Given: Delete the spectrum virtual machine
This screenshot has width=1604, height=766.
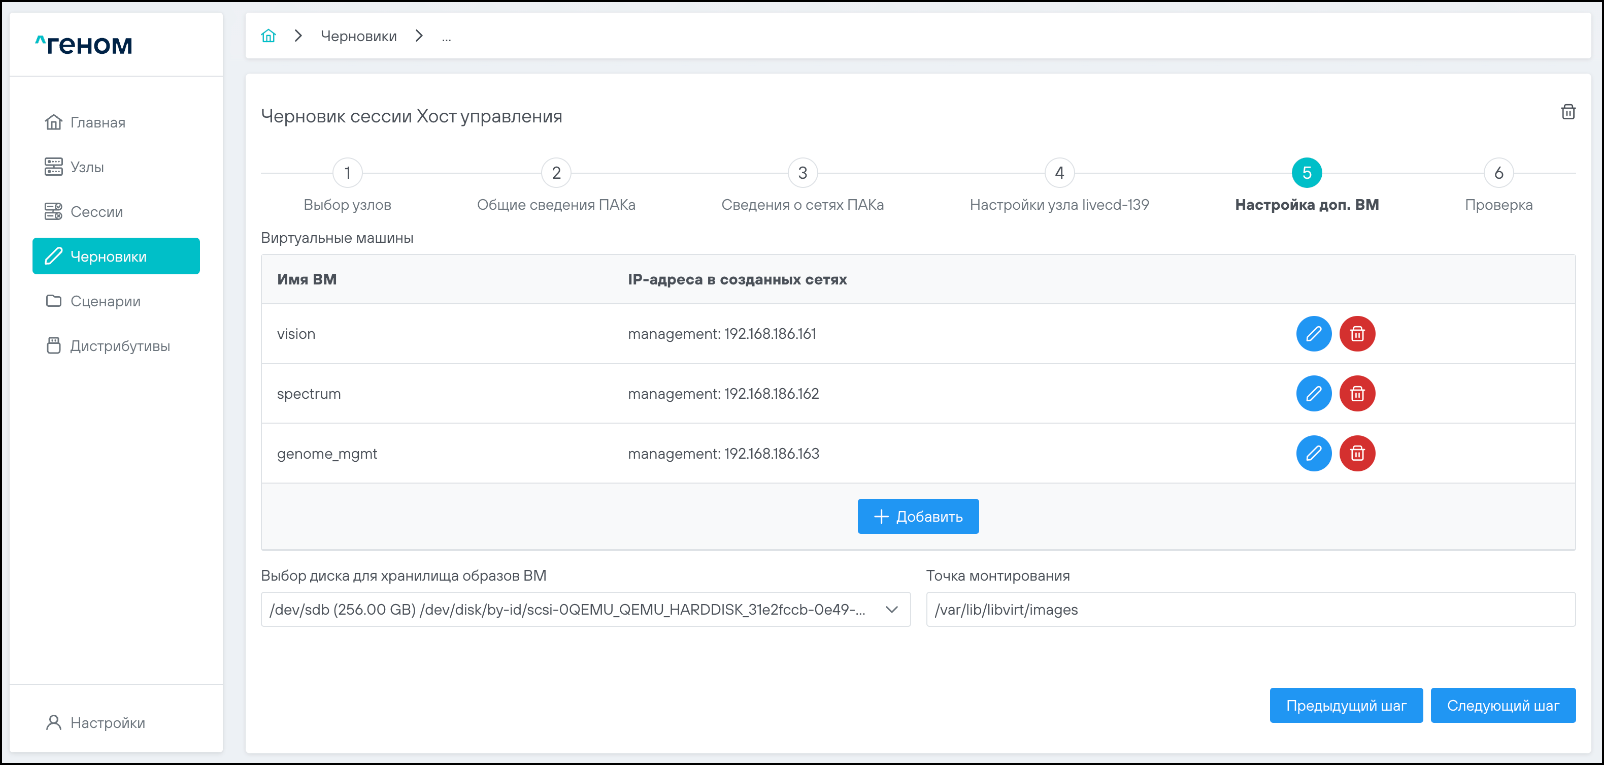Looking at the screenshot, I should pyautogui.click(x=1357, y=394).
